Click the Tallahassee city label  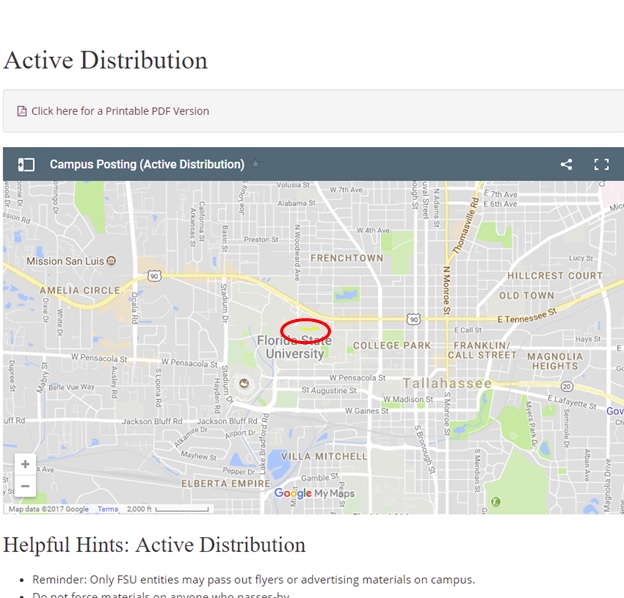[x=446, y=384]
